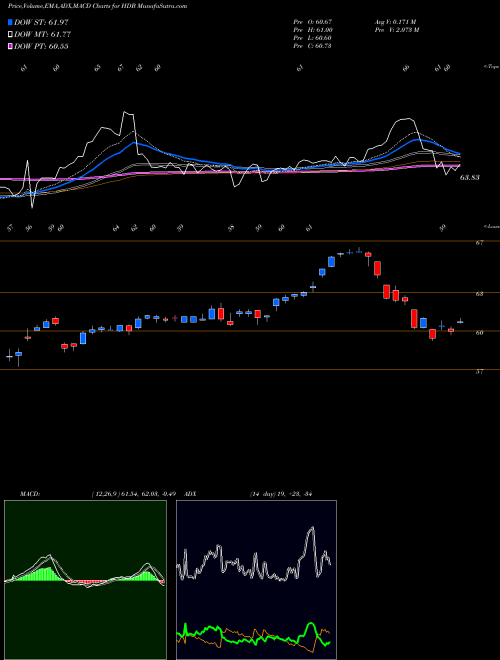Click the Pre O: 60.67 open value
This screenshot has height=660, width=500.
click(313, 21)
